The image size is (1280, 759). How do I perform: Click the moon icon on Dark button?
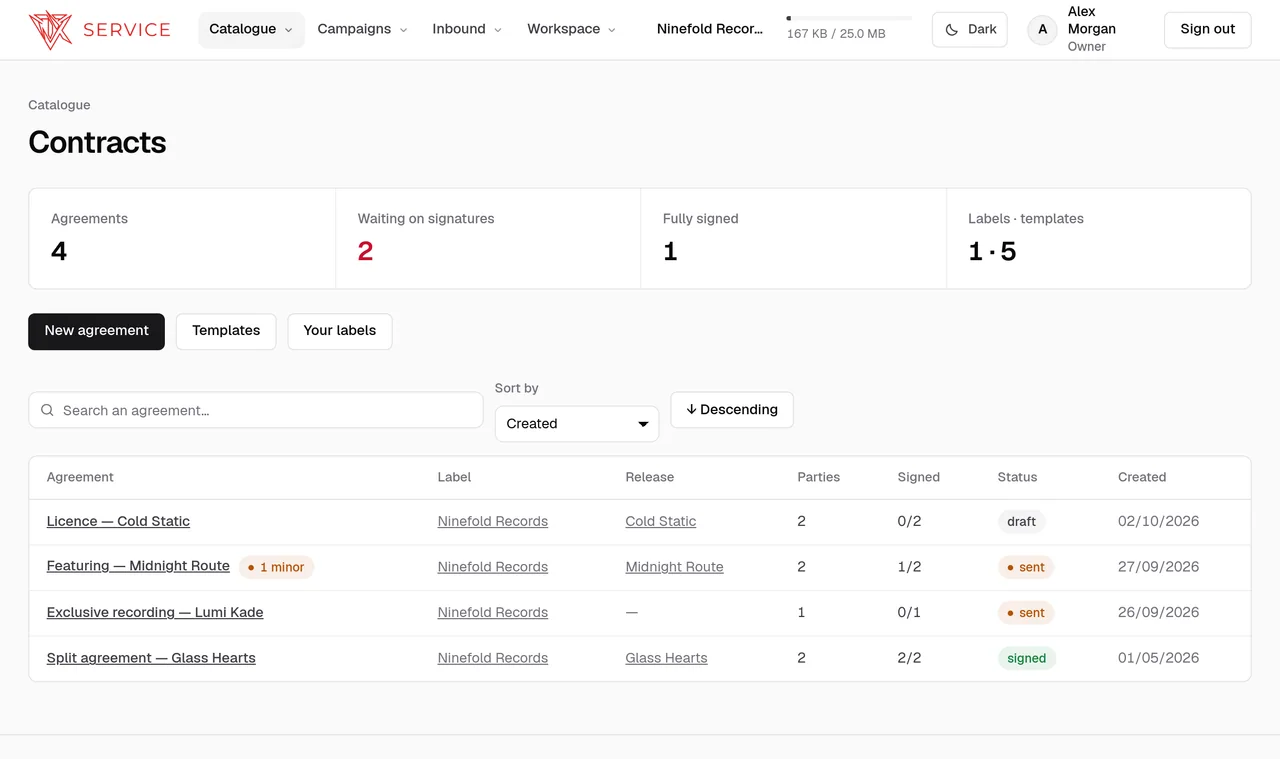[x=952, y=30]
